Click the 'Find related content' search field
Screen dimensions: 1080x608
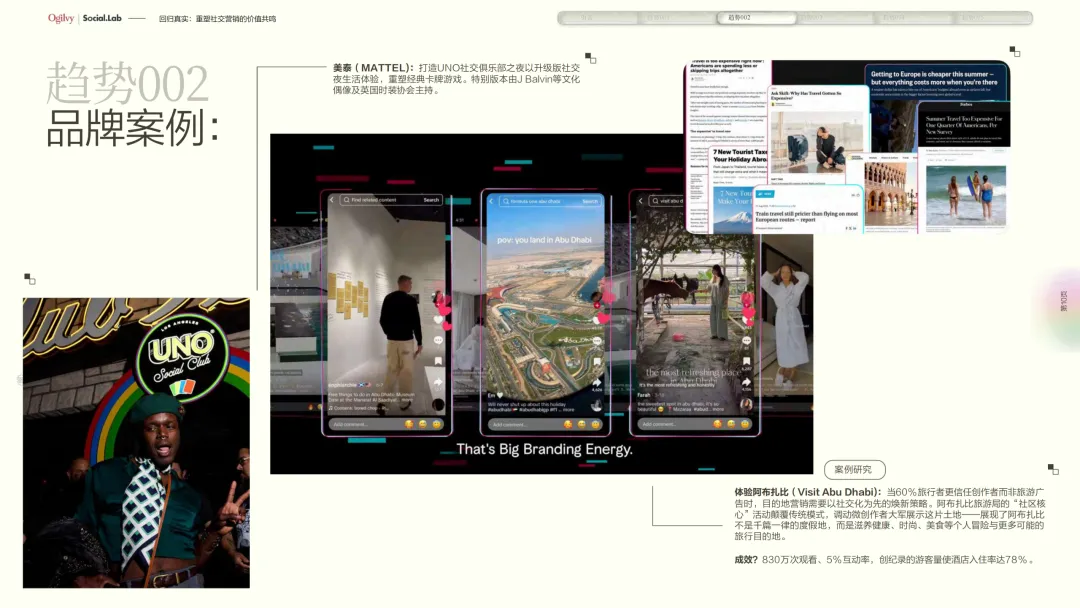coord(391,200)
